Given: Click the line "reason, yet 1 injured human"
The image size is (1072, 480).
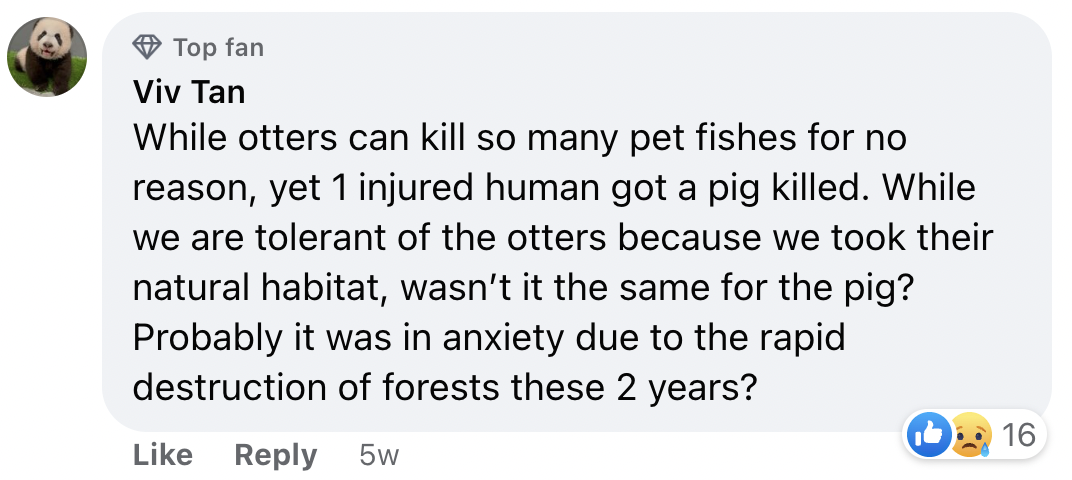Looking at the screenshot, I should 554,188.
